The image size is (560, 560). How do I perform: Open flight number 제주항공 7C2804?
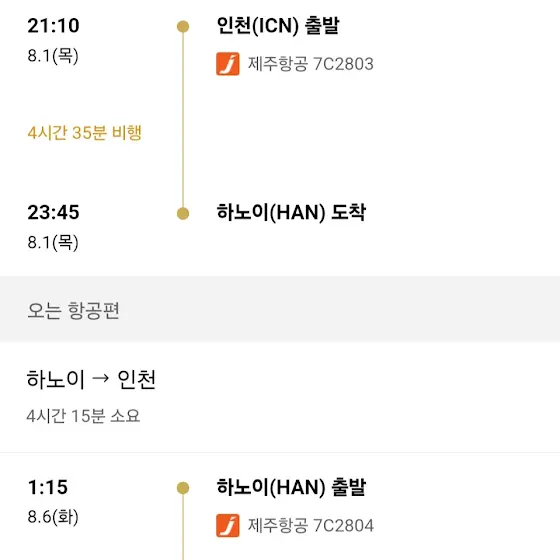310,525
